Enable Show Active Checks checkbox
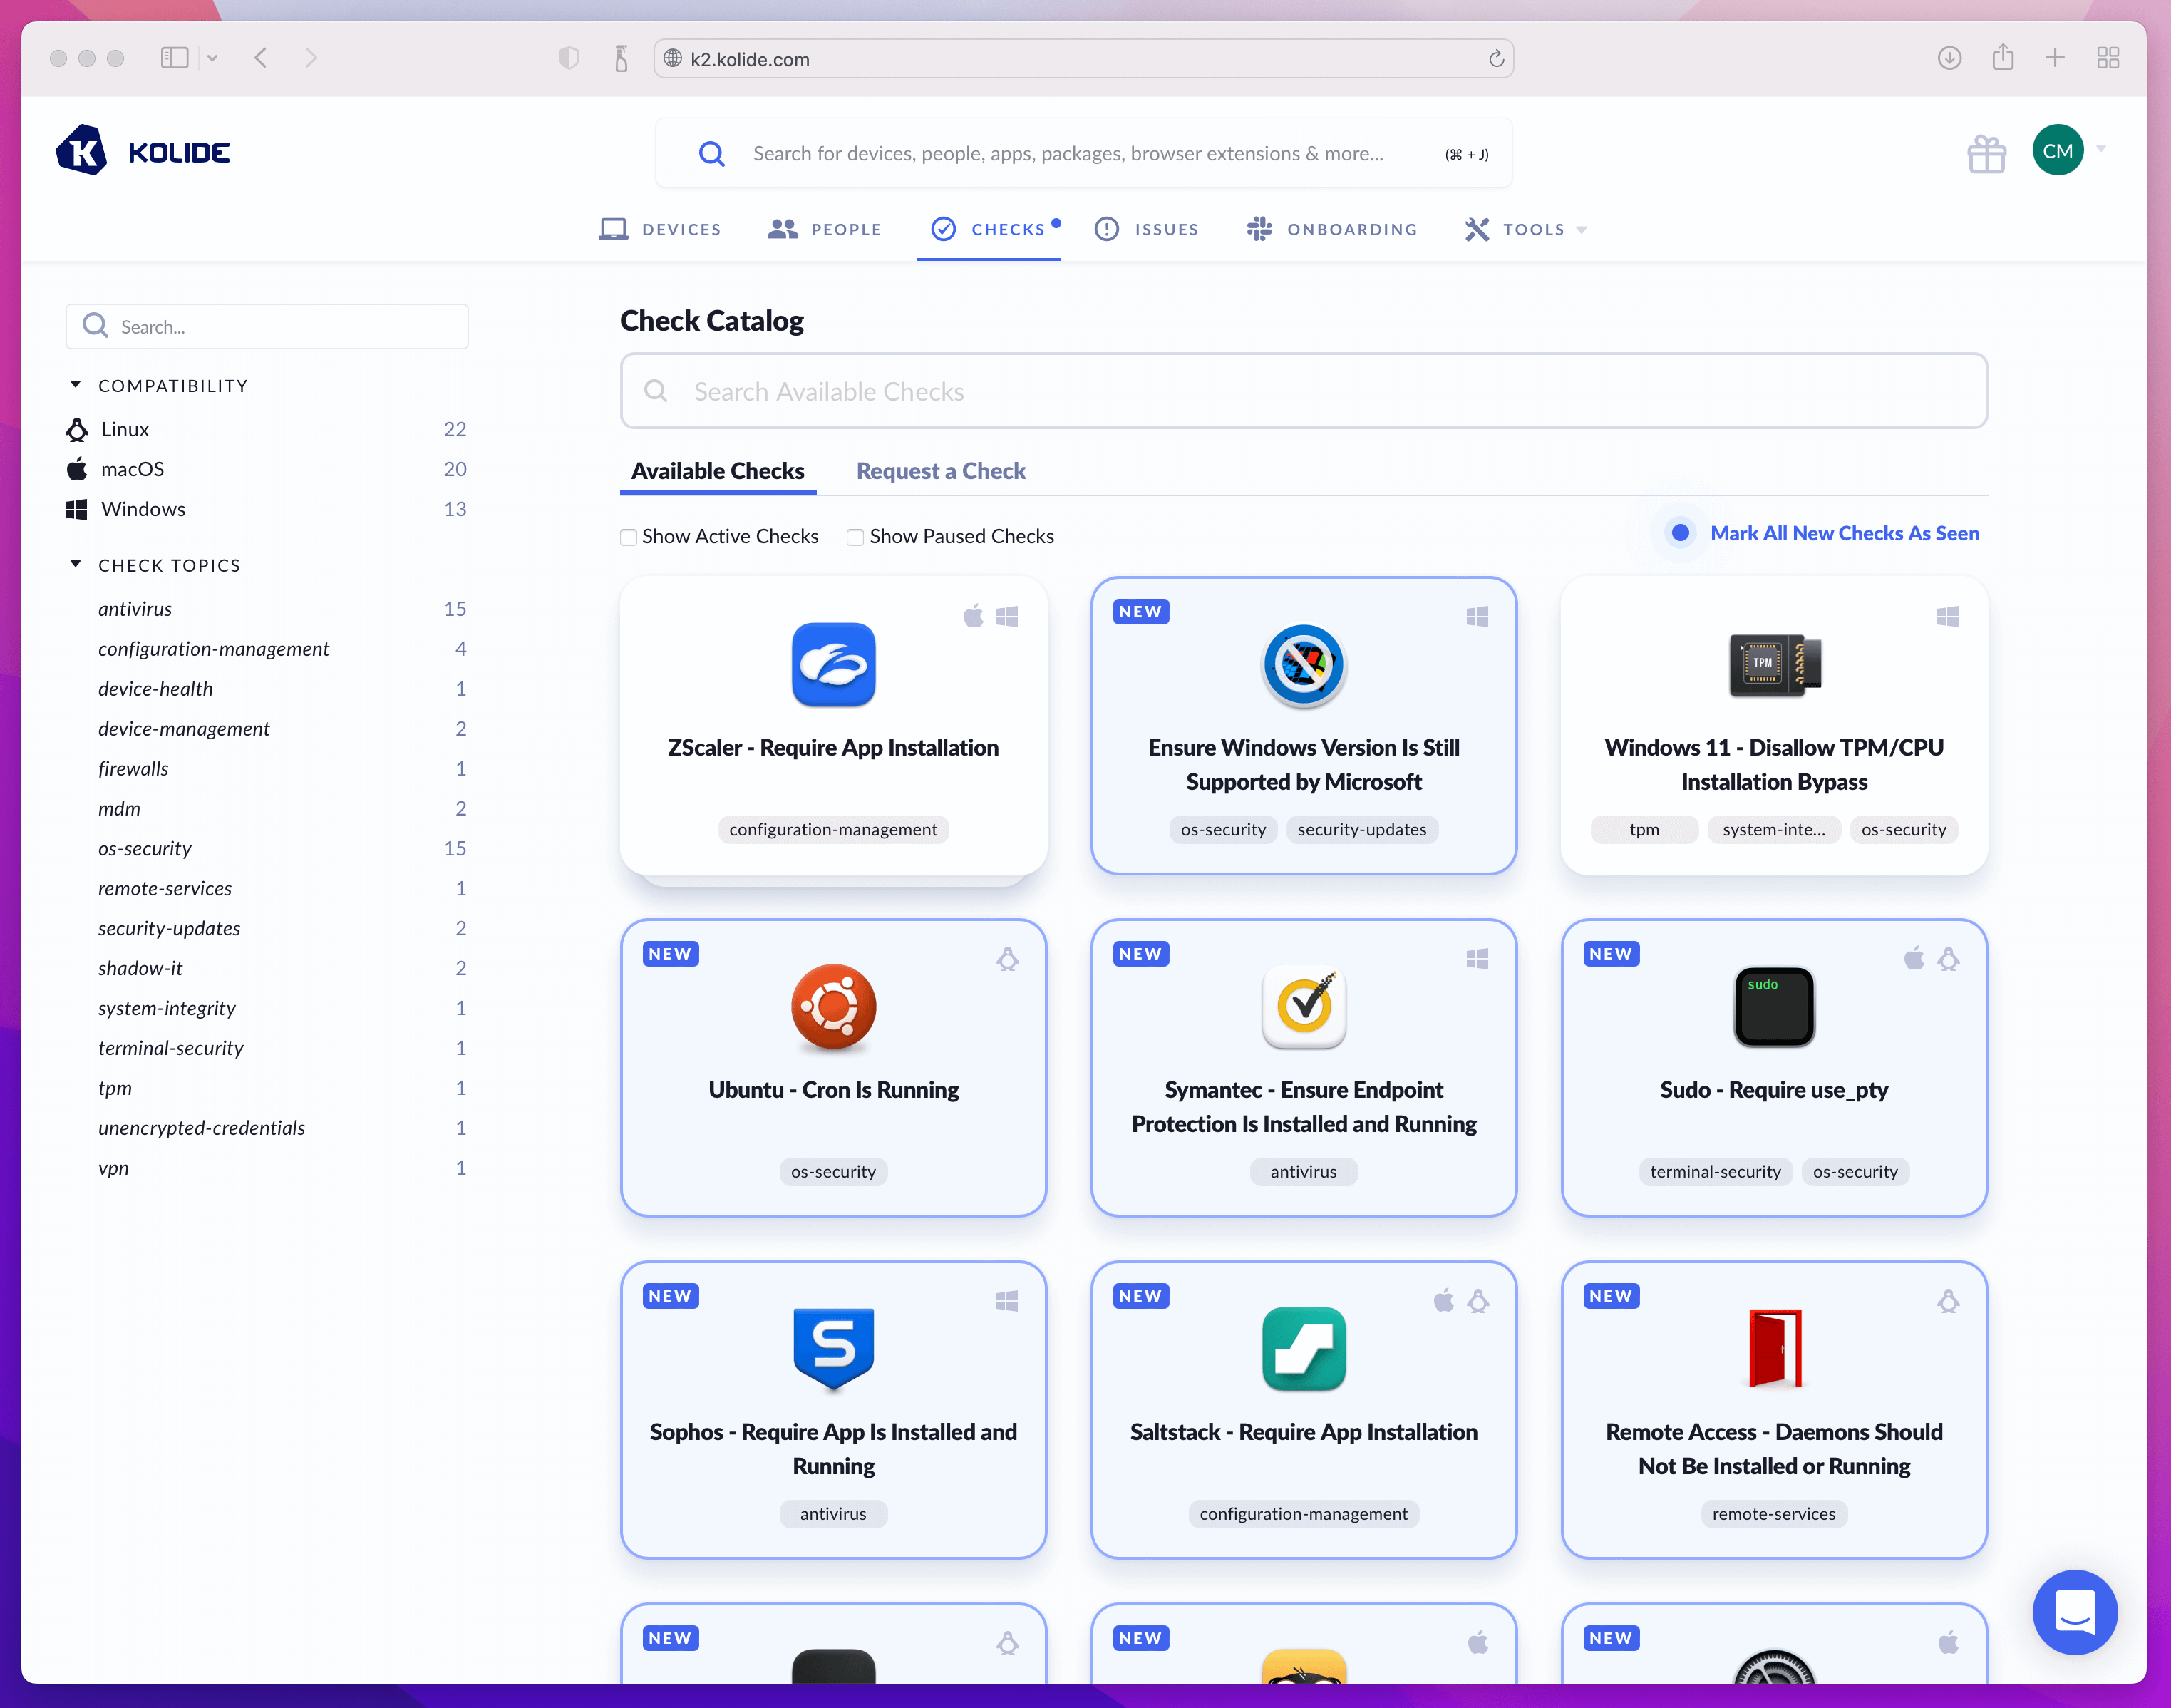Image resolution: width=2171 pixels, height=1708 pixels. 629,537
